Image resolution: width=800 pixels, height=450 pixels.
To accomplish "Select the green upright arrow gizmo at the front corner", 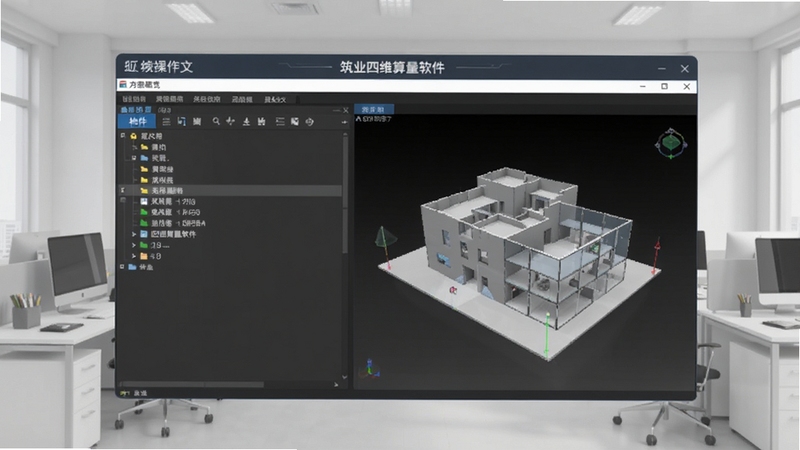I will 547,334.
